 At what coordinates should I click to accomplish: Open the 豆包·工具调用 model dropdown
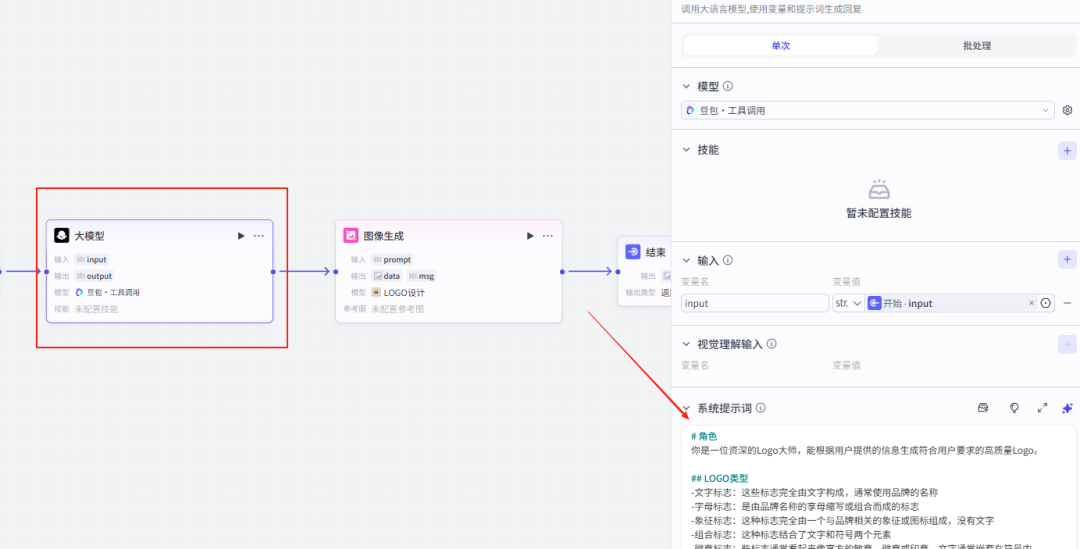coord(867,110)
